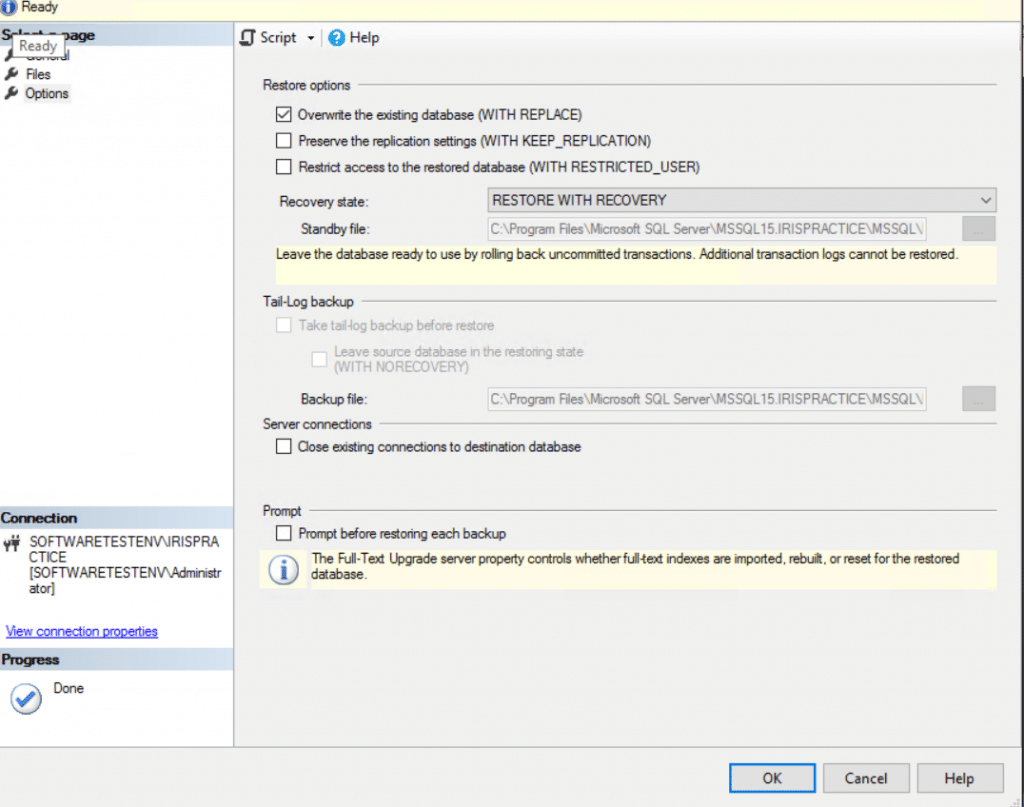This screenshot has width=1024, height=807.
Task: Click the Cancel button
Action: pos(866,778)
